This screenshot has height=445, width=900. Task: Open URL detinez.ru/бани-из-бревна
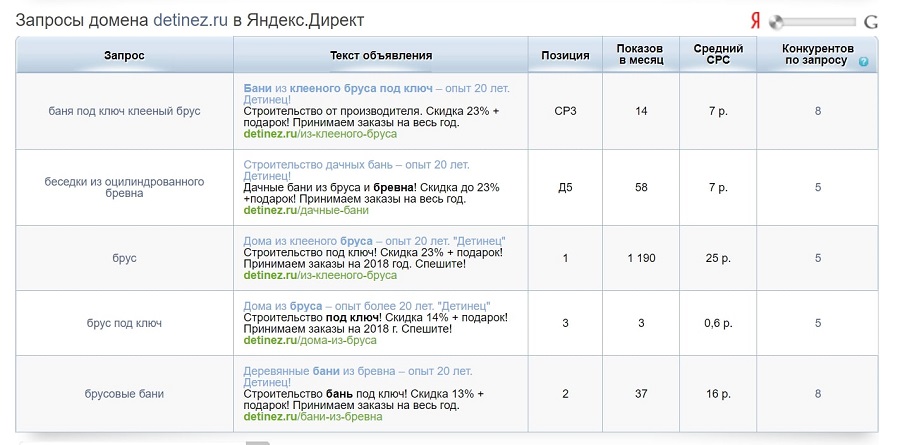[313, 416]
